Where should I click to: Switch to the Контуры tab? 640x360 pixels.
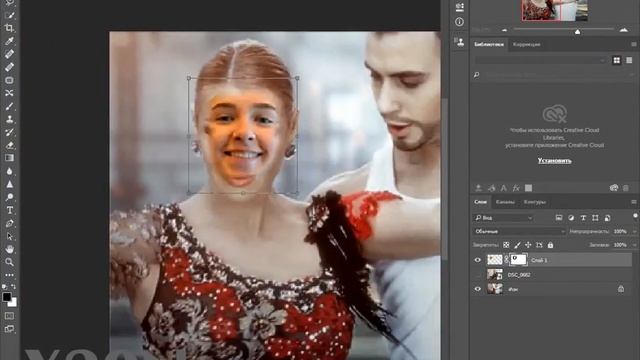tap(535, 202)
